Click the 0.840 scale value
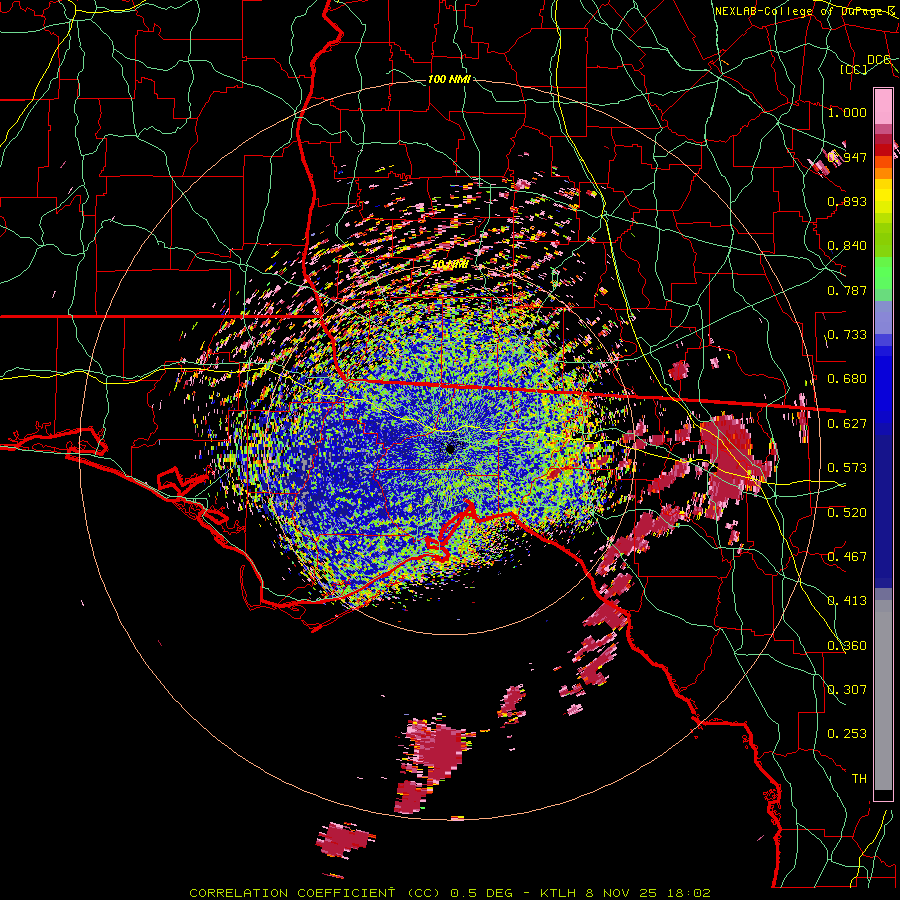 tap(847, 246)
